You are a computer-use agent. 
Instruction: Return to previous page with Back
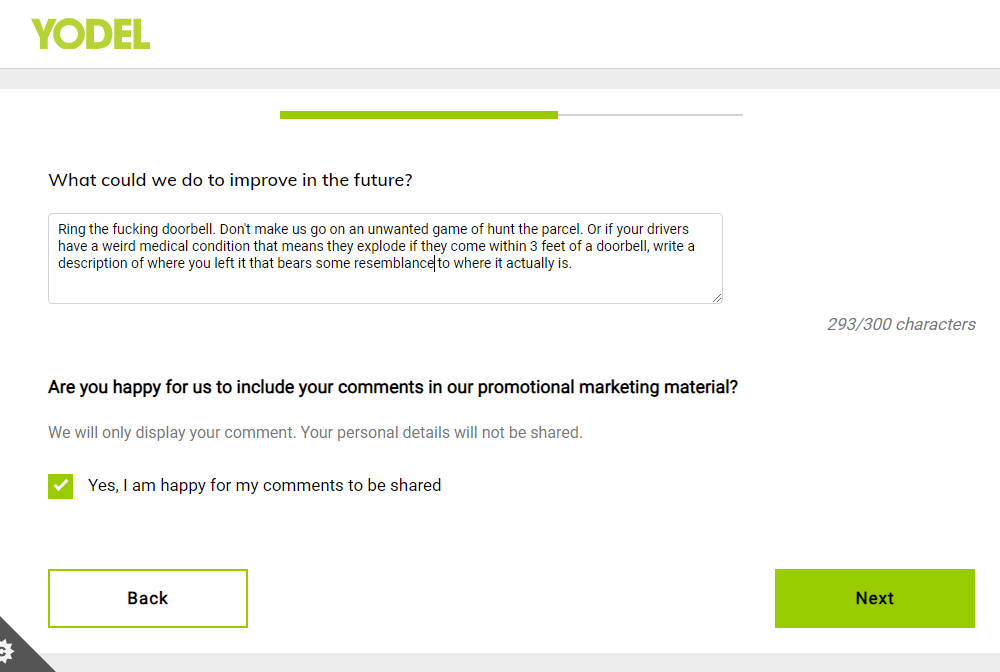[148, 598]
